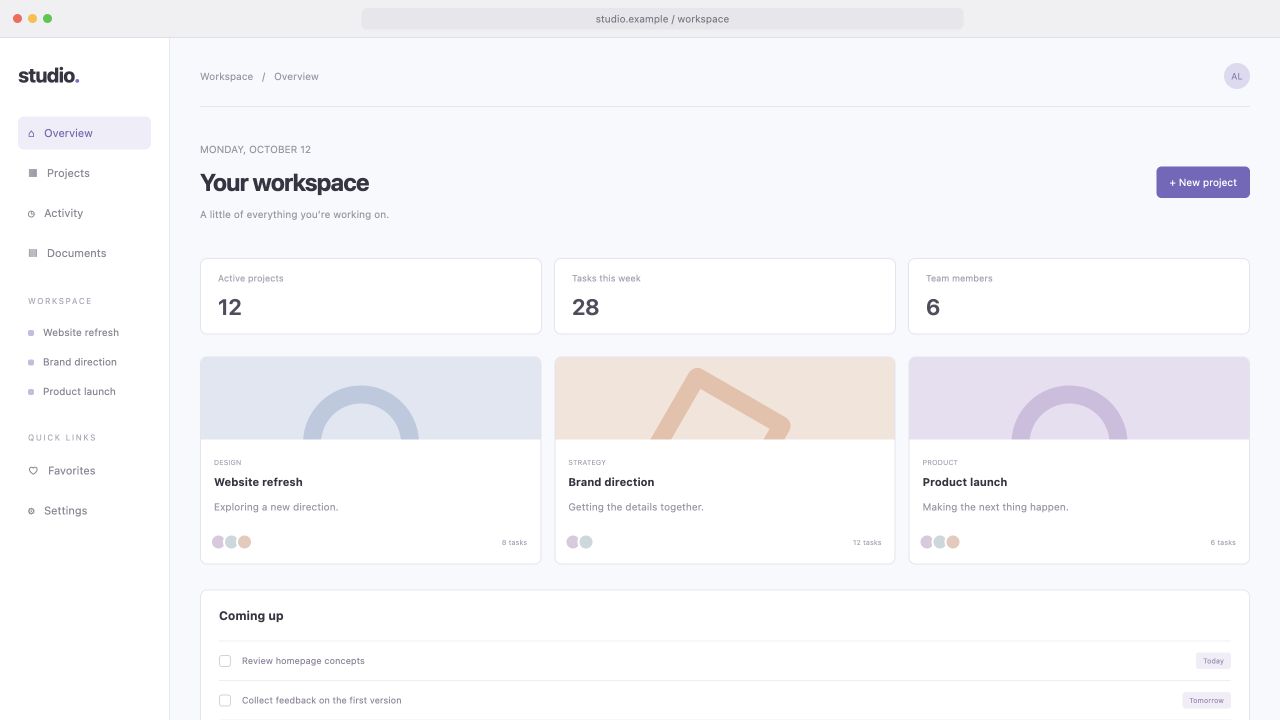Image resolution: width=1280 pixels, height=720 pixels.
Task: Open Settings quick link
Action: coord(84,511)
